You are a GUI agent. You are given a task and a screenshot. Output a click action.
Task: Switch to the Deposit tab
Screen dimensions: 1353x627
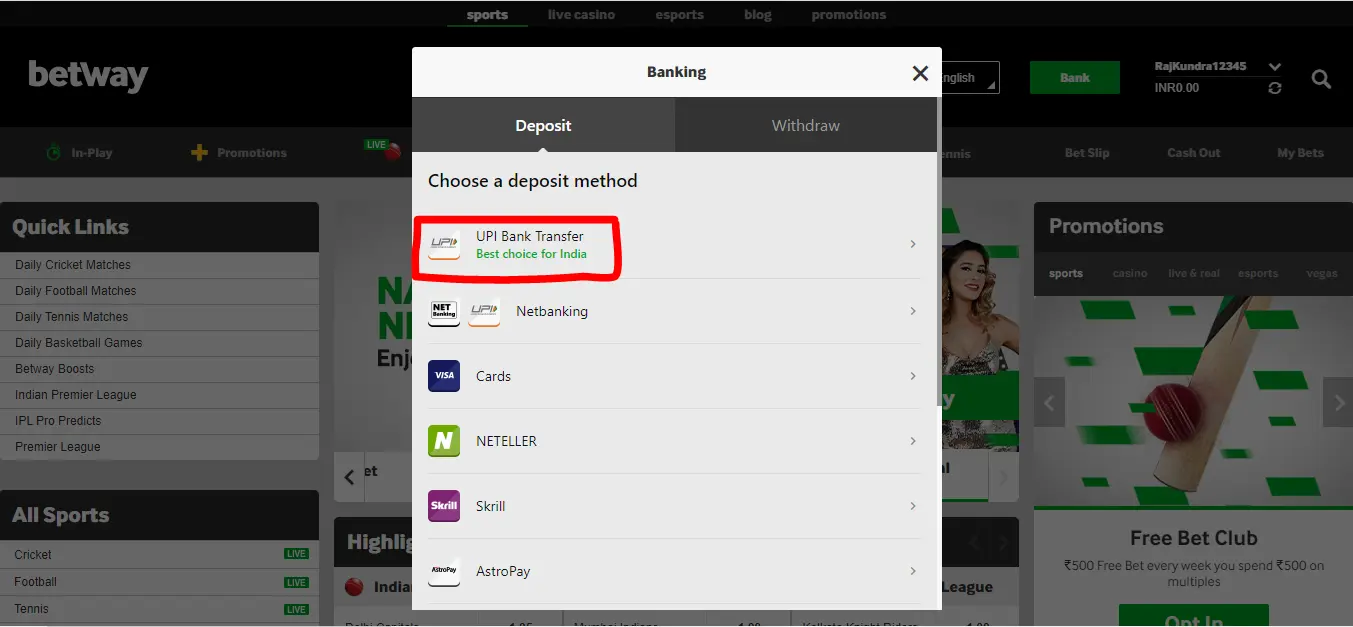pos(543,125)
